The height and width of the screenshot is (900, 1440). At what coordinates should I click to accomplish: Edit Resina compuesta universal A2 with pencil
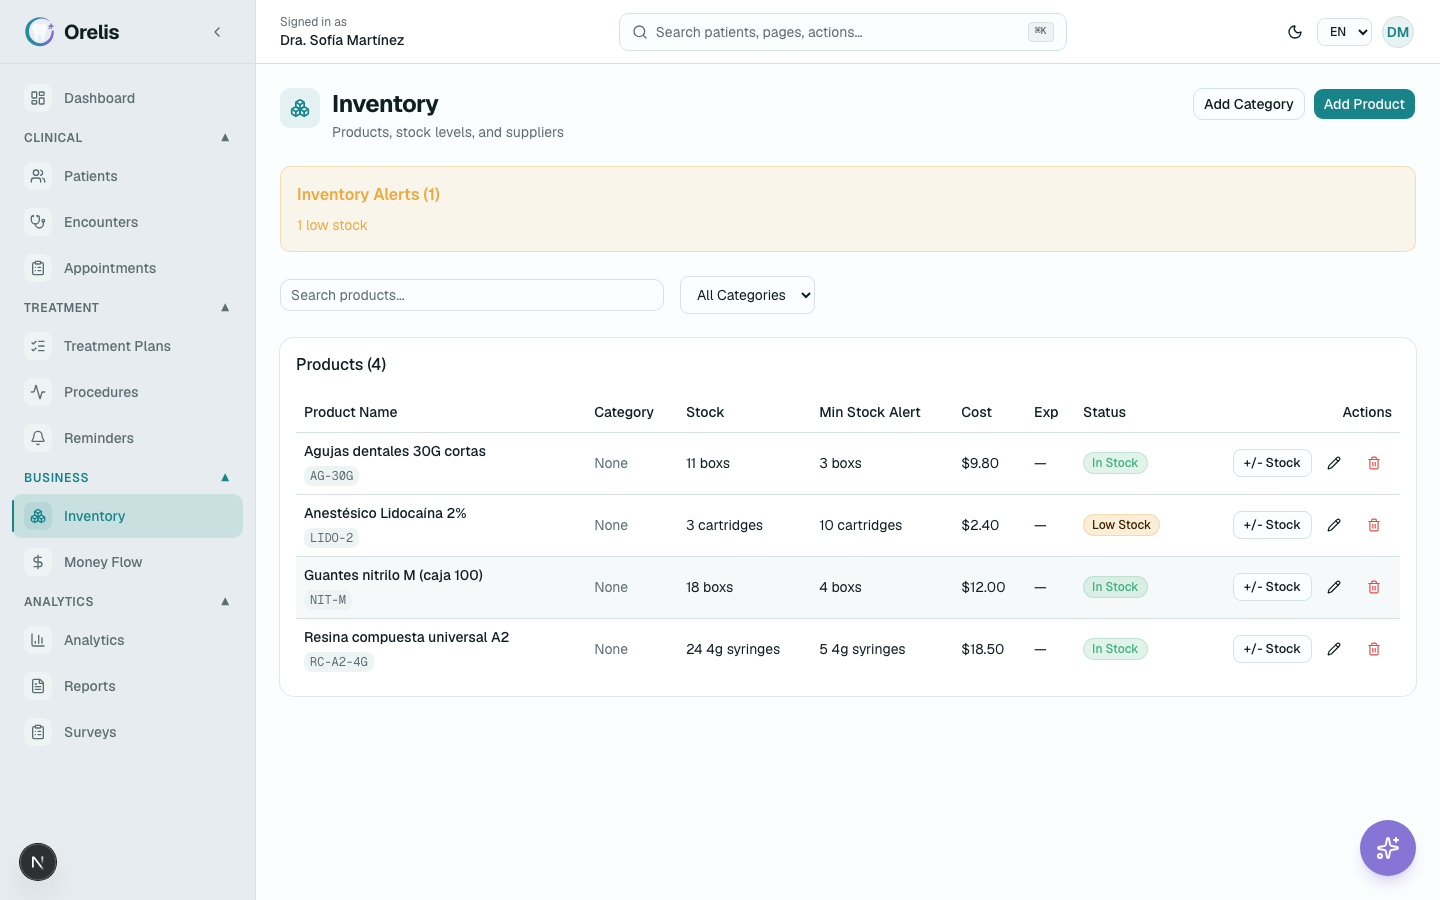click(x=1334, y=649)
